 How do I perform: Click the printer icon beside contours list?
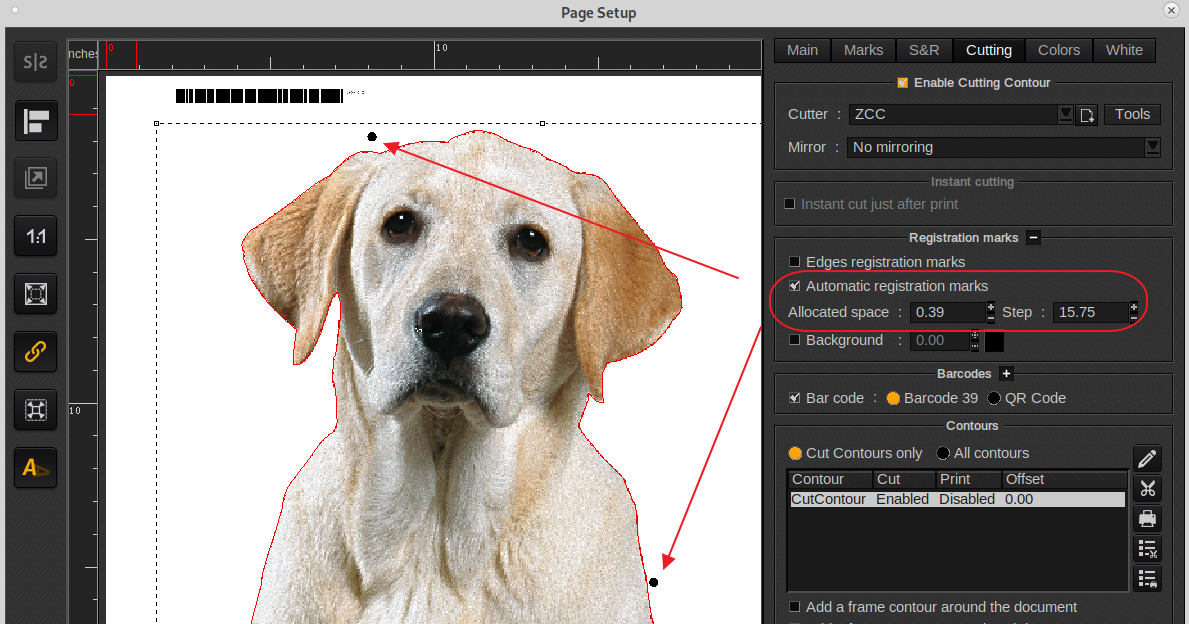1147,519
